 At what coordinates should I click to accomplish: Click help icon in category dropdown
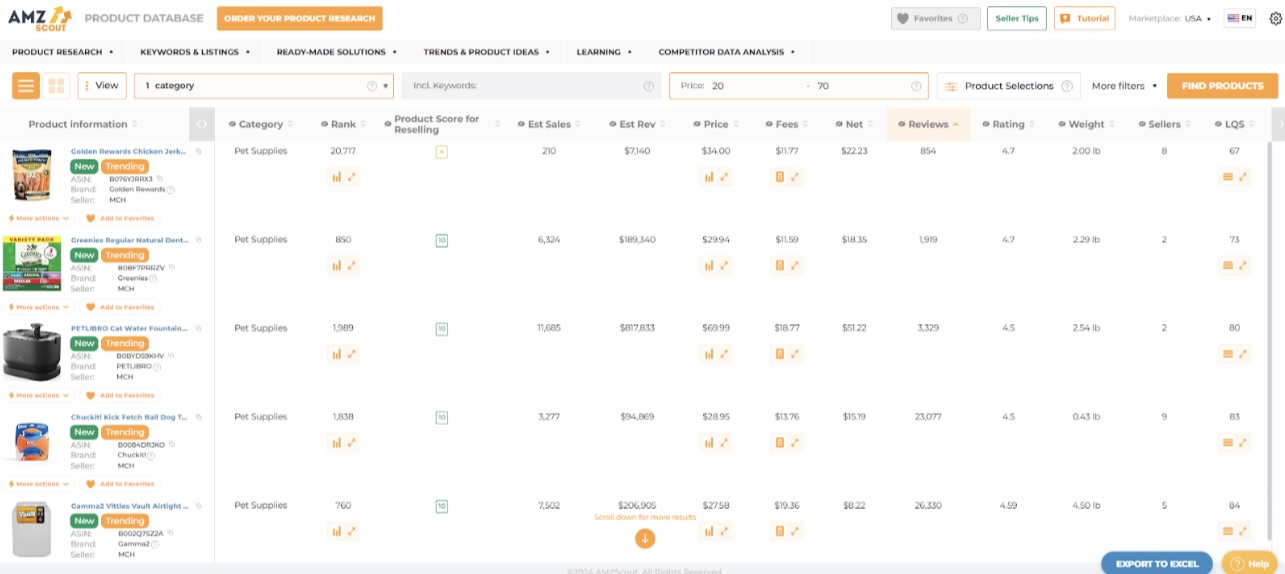pyautogui.click(x=372, y=86)
